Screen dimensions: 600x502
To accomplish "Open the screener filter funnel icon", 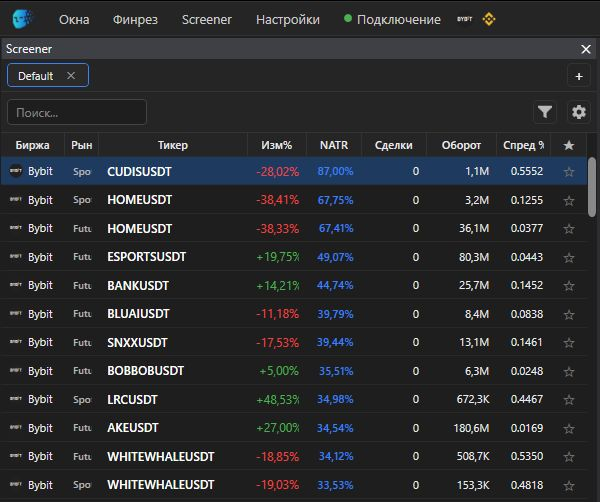I will (x=545, y=112).
